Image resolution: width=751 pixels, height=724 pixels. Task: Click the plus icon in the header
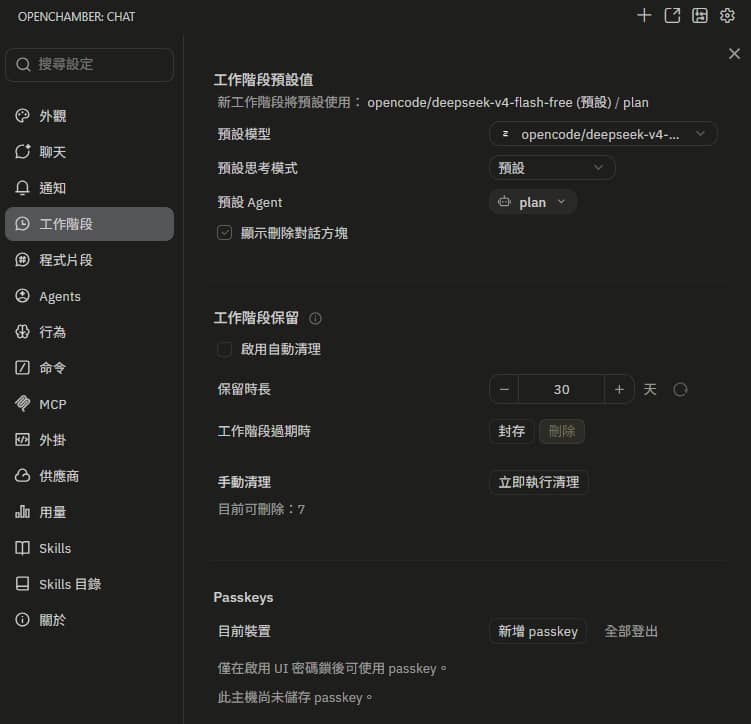pos(644,15)
